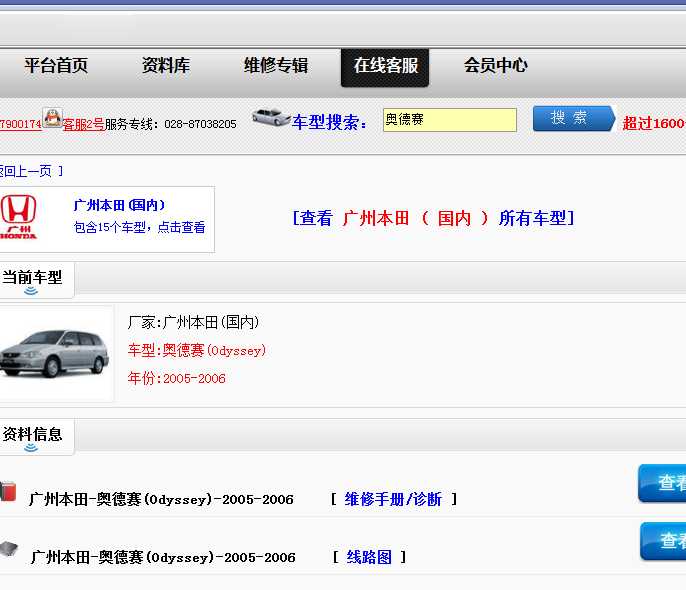Click 包含15个车型，点击查看 link
686x590 pixels.
click(139, 227)
